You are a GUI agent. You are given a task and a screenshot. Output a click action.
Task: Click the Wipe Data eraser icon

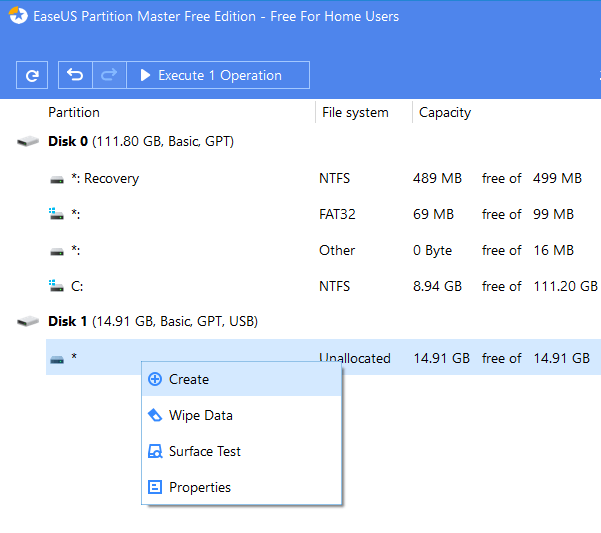tap(155, 415)
